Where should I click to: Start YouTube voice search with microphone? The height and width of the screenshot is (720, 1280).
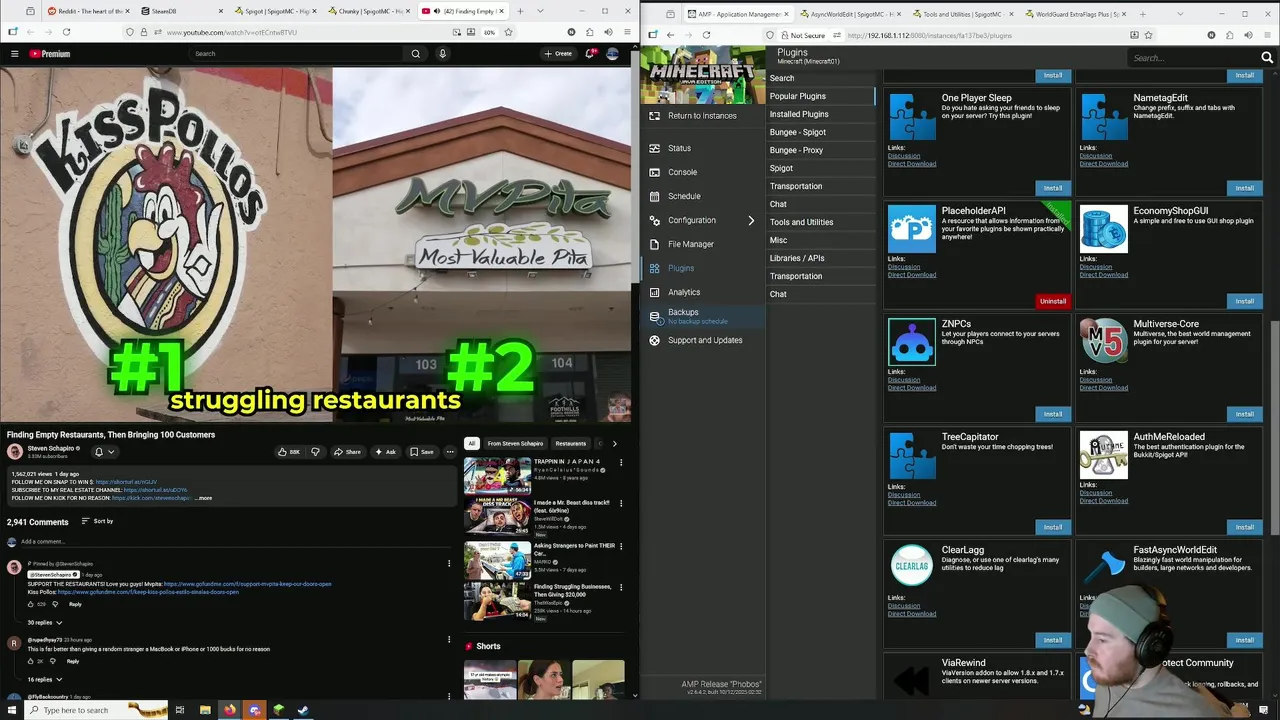[x=442, y=54]
